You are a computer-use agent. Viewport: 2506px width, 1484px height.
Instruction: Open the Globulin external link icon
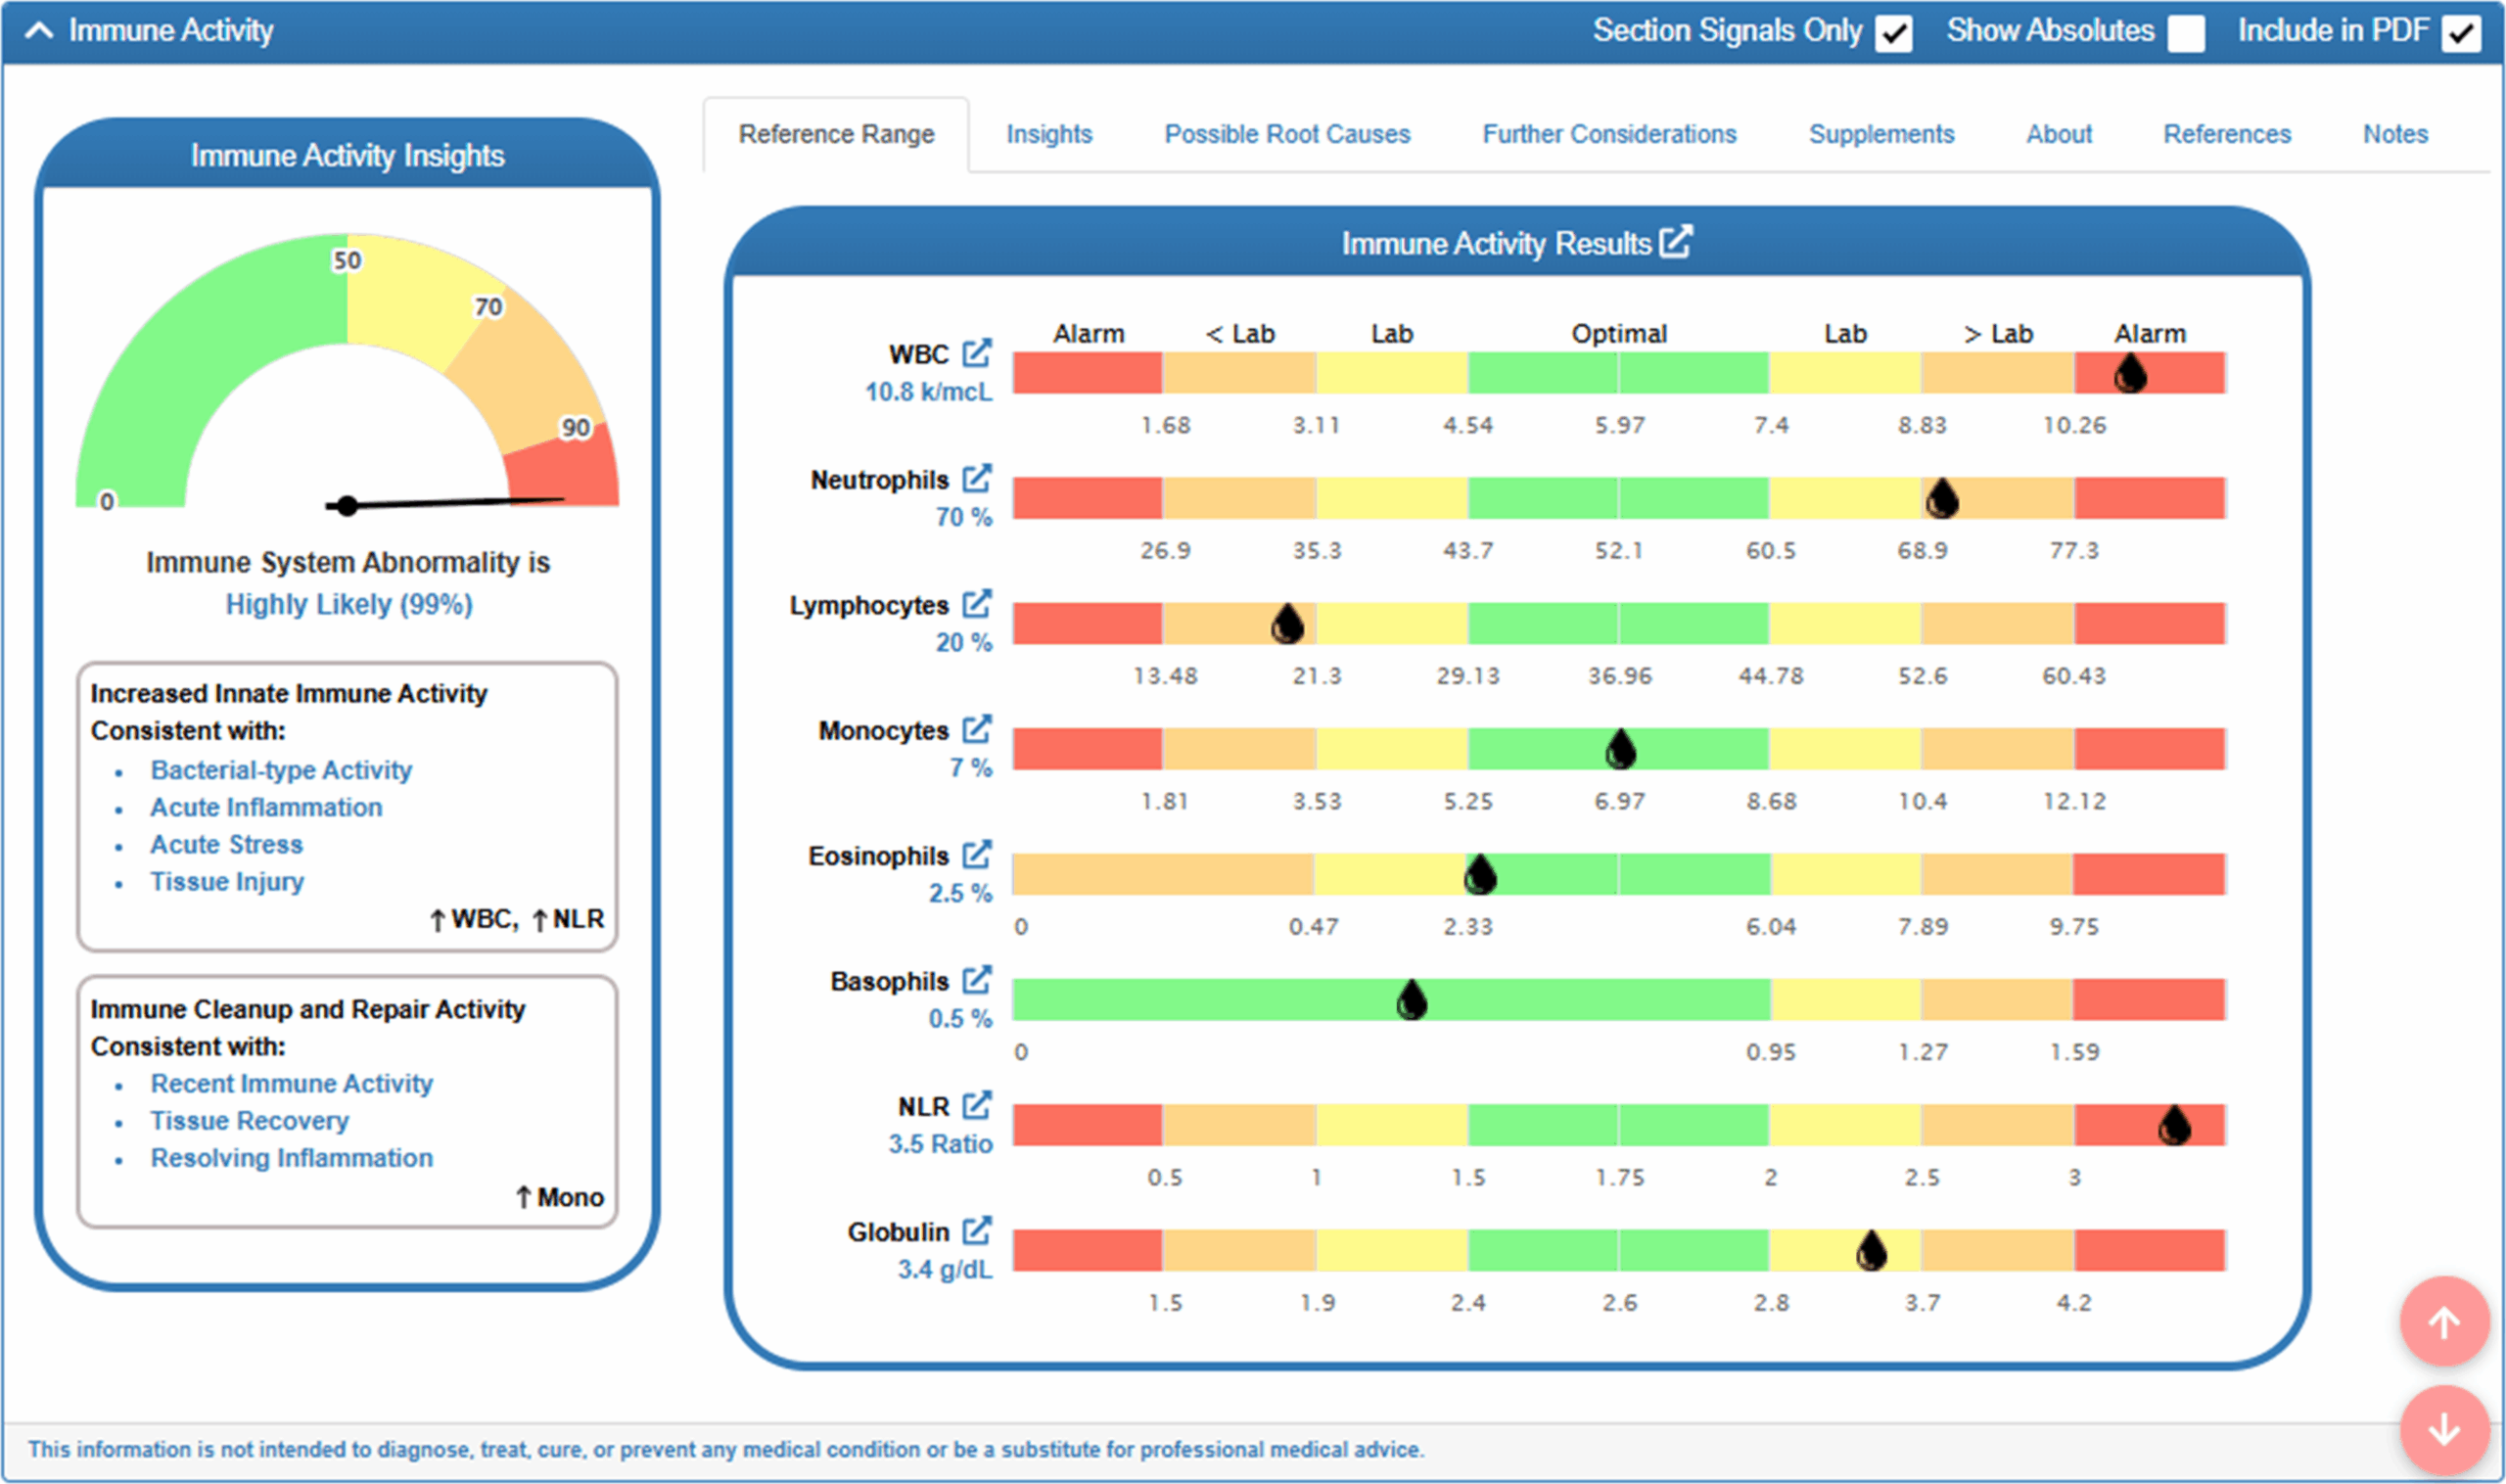point(976,1231)
